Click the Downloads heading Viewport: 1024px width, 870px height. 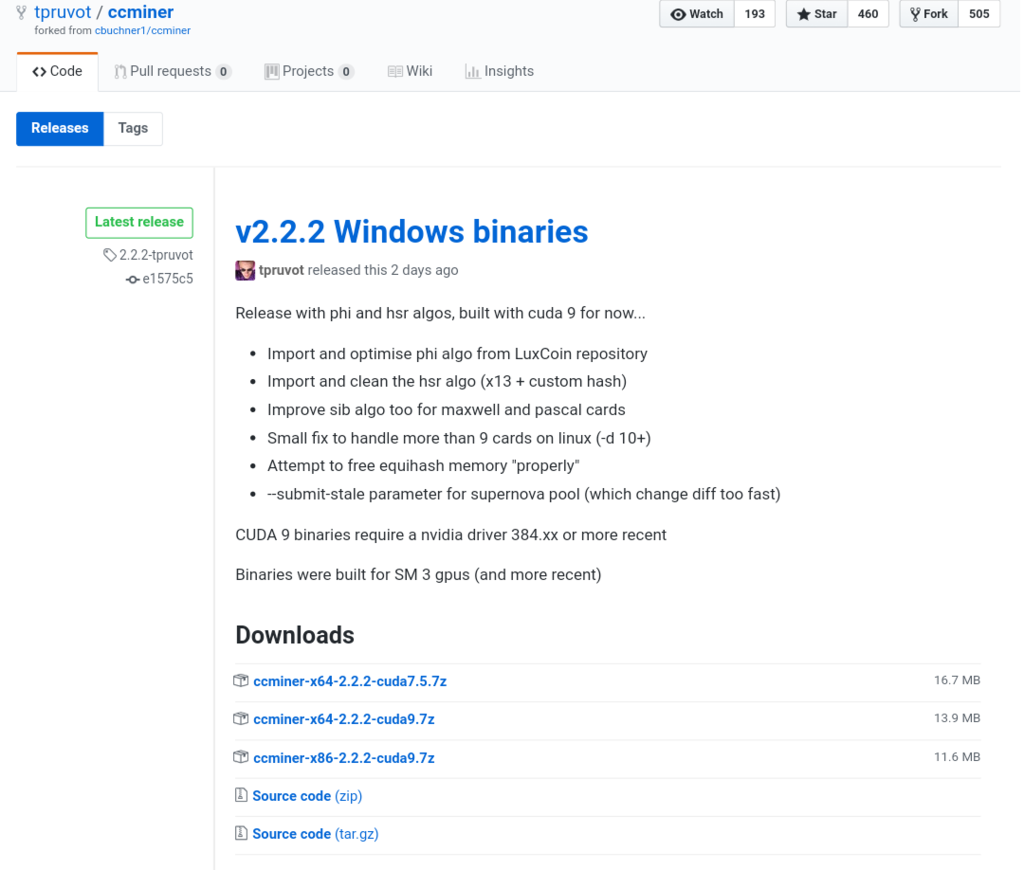295,635
